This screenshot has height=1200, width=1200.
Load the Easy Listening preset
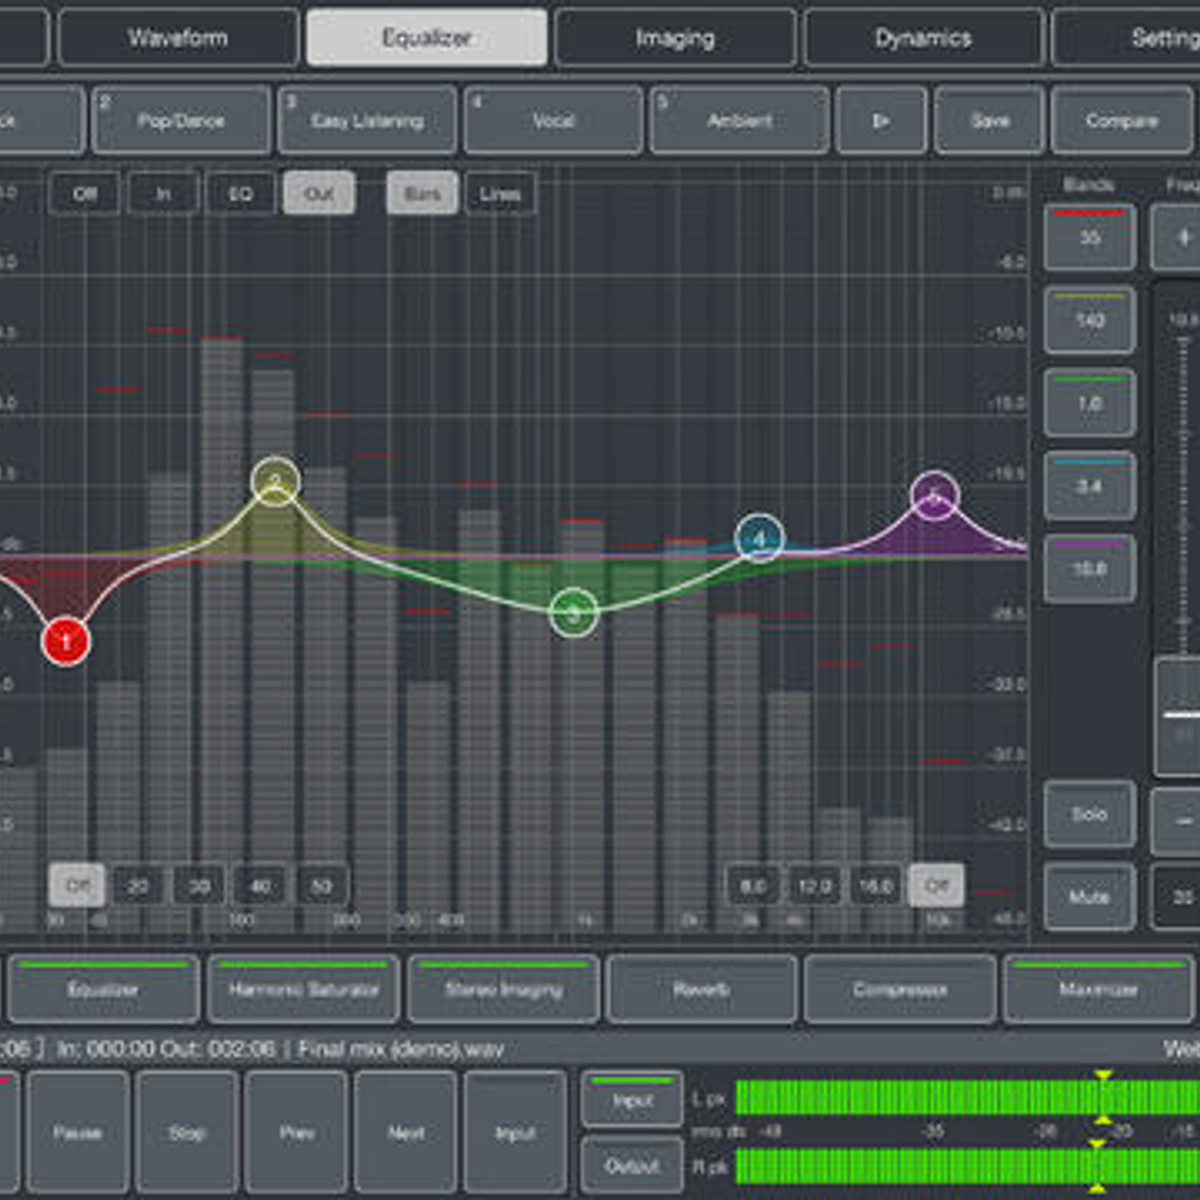(x=367, y=120)
